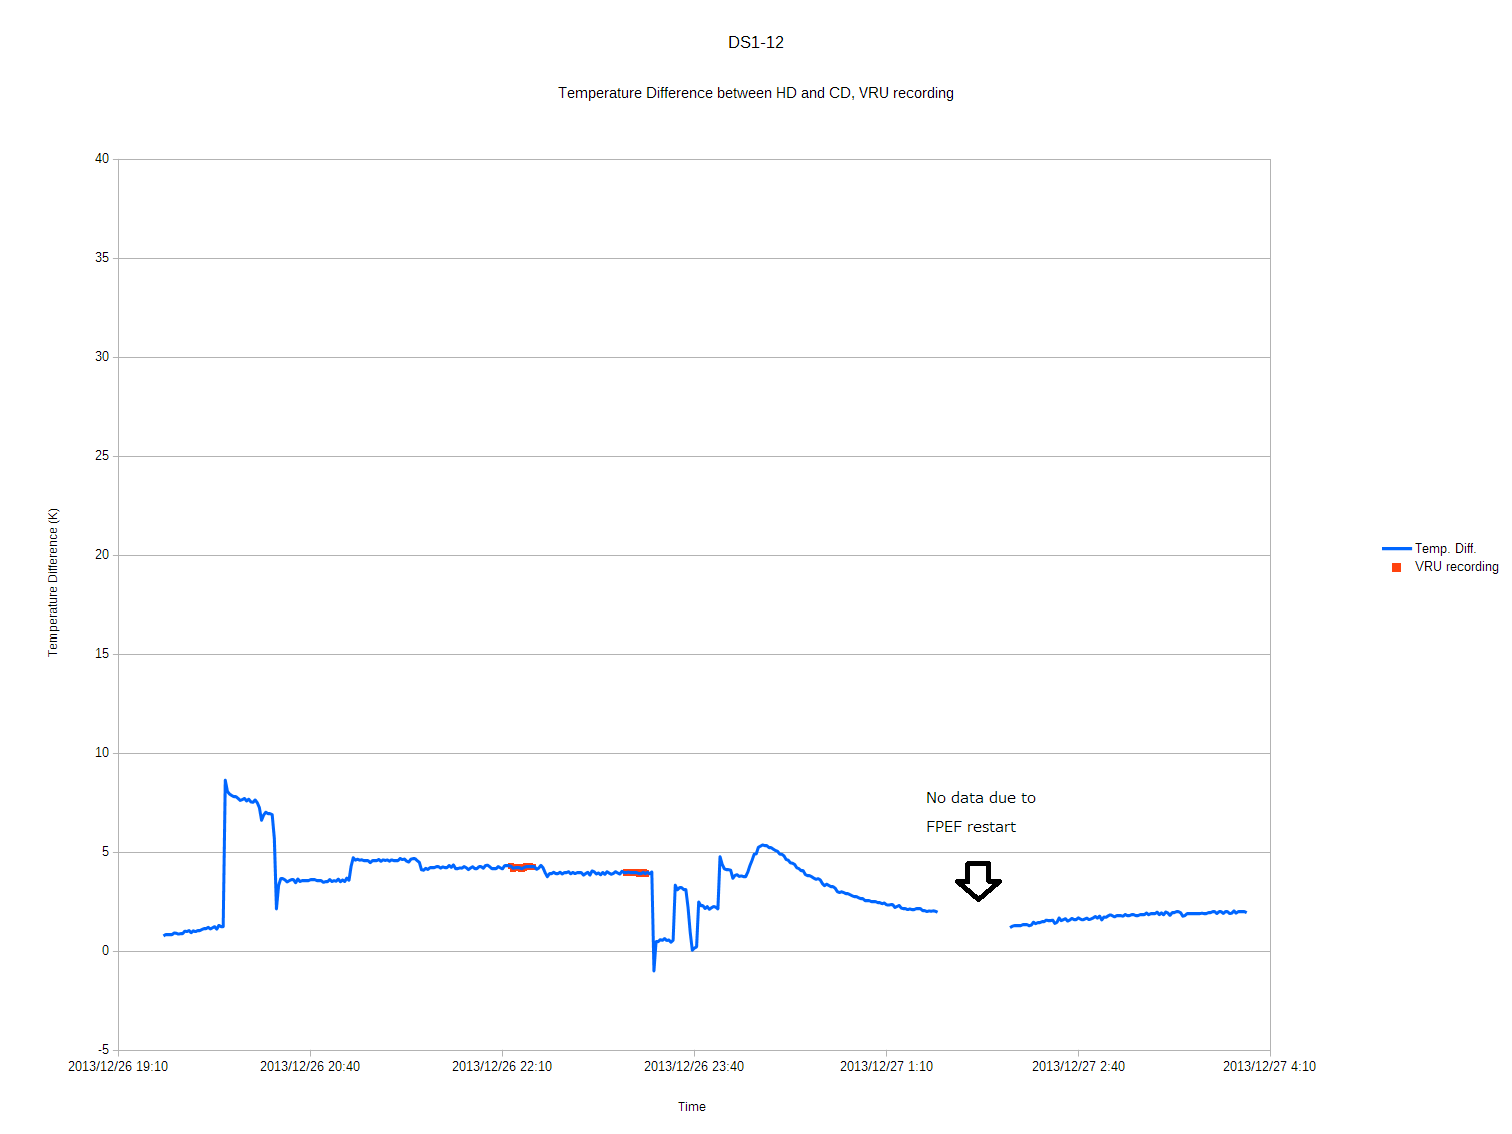Click the 2013/12/26 22:10 time label
This screenshot has height=1134, width=1512.
click(x=502, y=1067)
